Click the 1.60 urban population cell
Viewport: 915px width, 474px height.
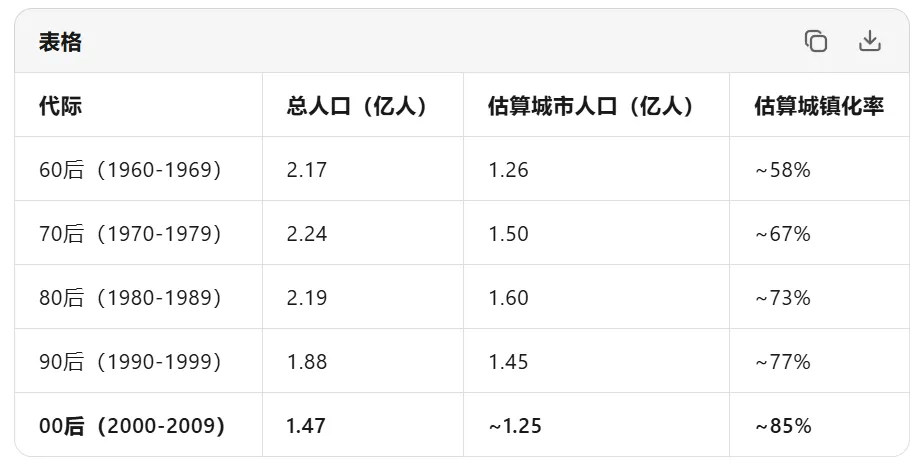tap(508, 298)
